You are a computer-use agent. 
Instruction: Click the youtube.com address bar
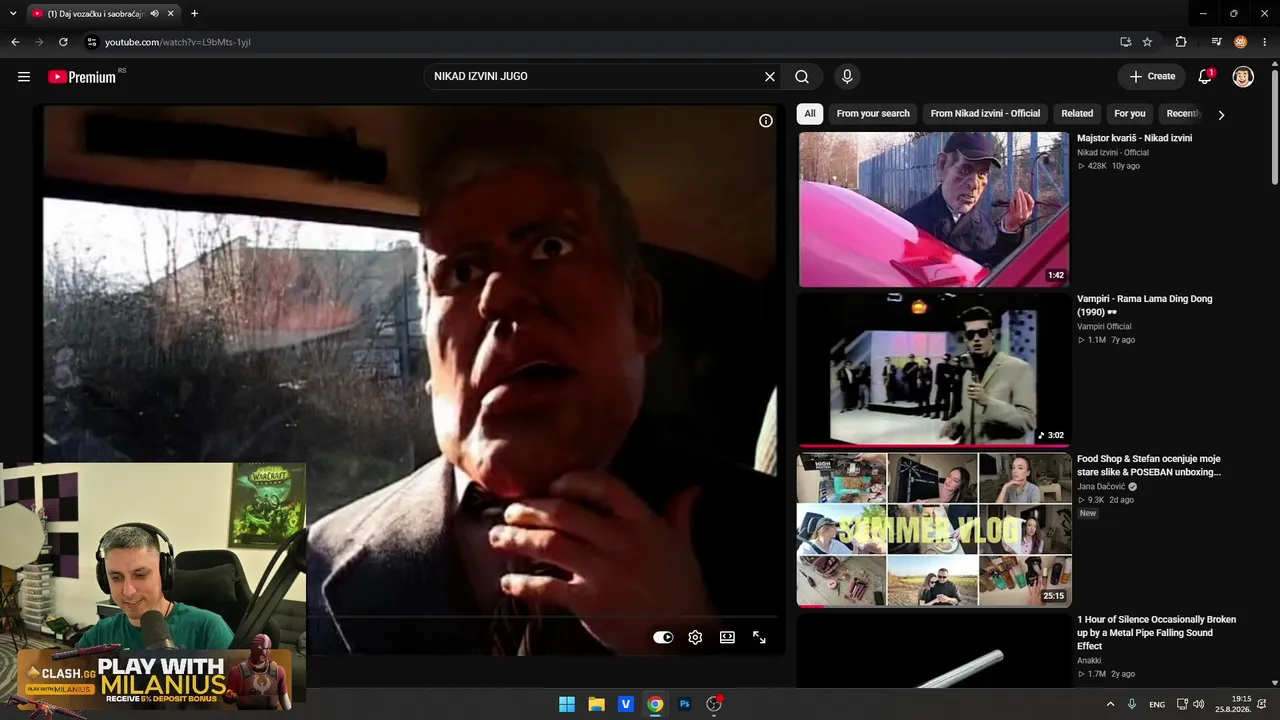coord(600,42)
